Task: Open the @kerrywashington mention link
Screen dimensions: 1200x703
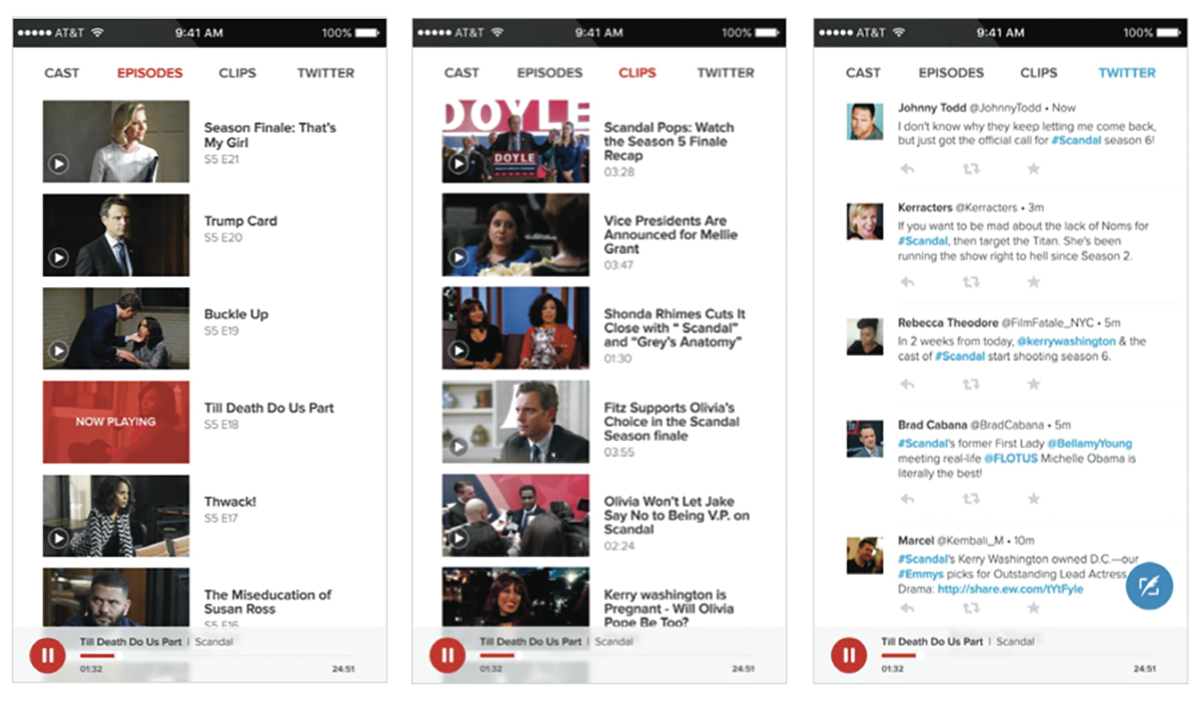Action: pyautogui.click(x=1066, y=341)
